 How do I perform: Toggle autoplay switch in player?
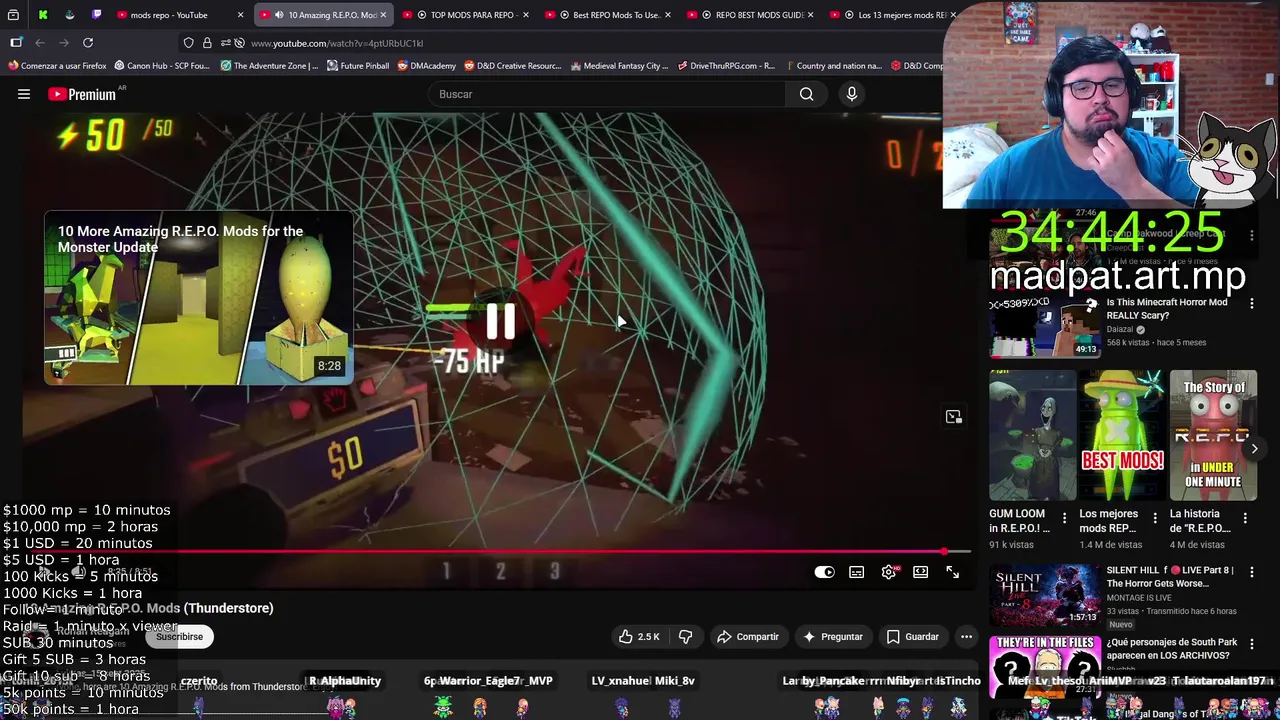pyautogui.click(x=824, y=572)
